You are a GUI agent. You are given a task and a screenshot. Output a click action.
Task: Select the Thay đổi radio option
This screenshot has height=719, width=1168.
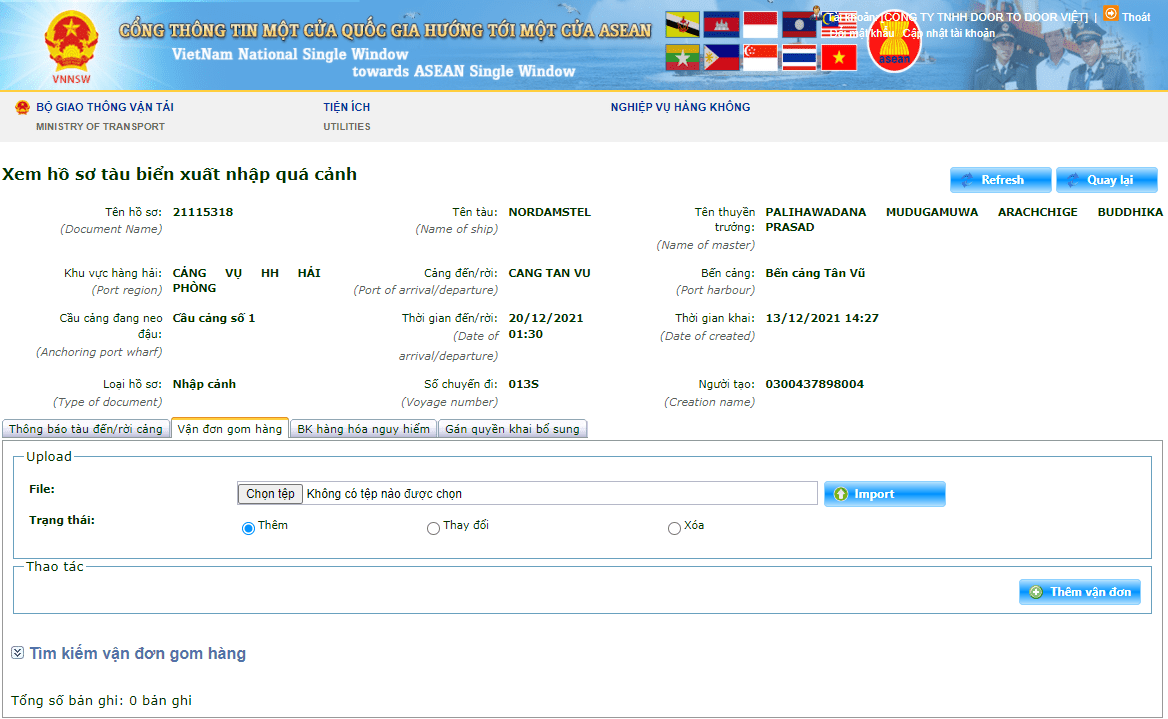coord(433,528)
